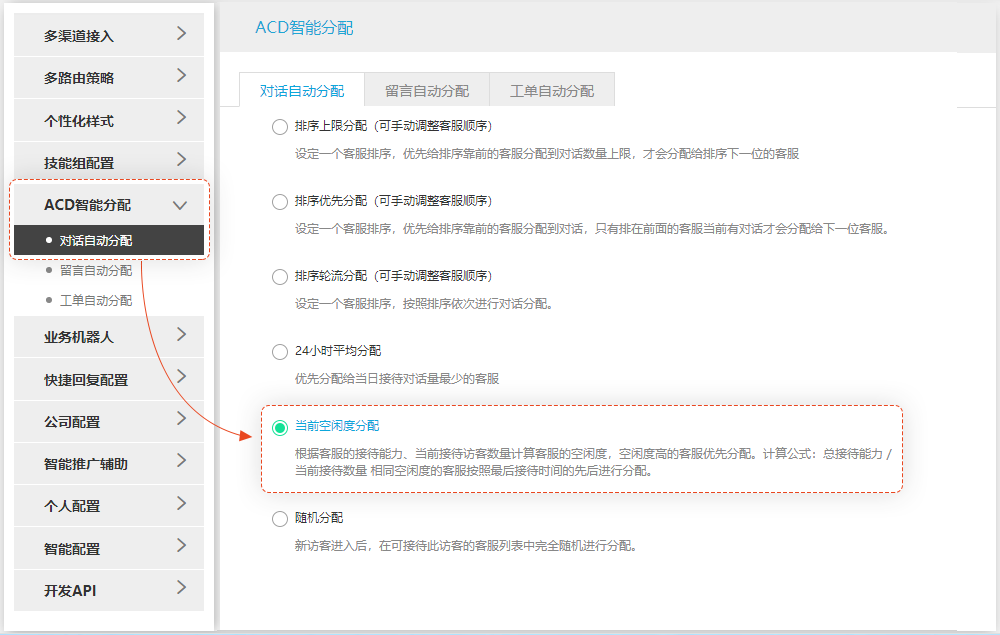1000x635 pixels.
Task: Open the 多渠道接入 menu item
Action: point(109,35)
